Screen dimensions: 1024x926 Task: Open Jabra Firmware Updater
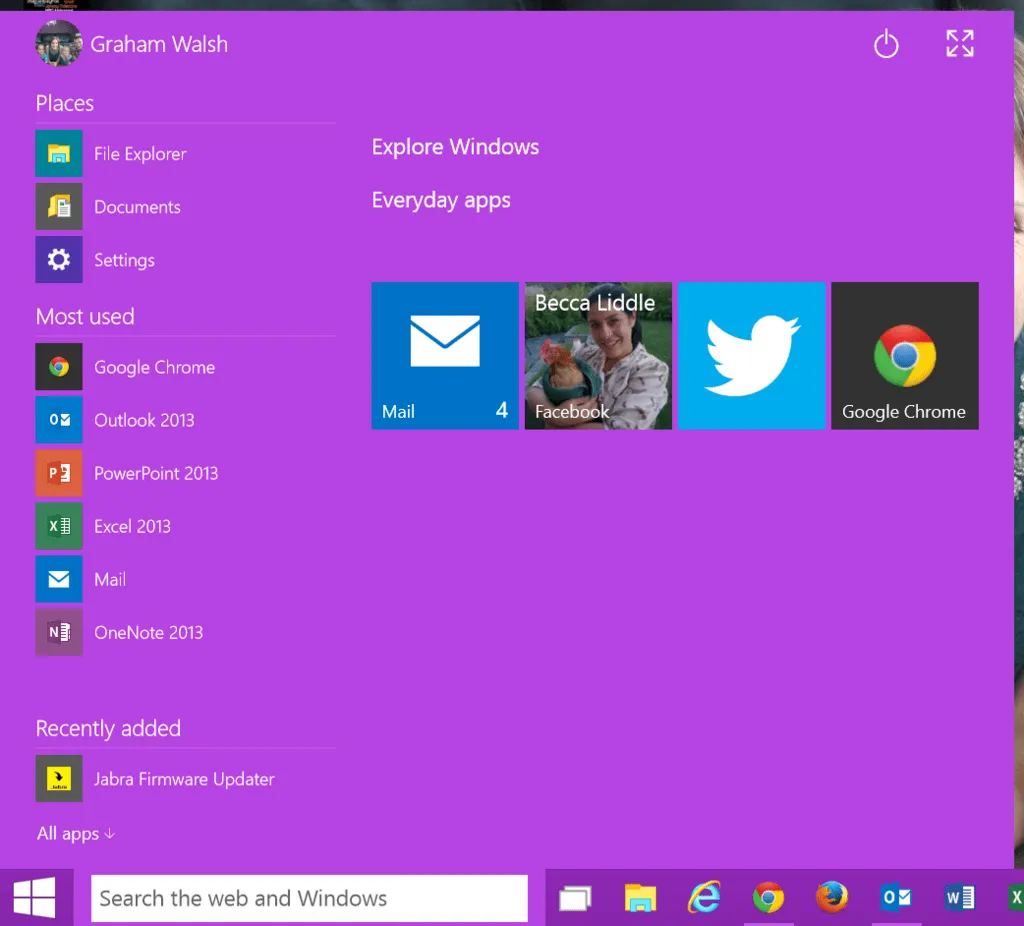[184, 779]
